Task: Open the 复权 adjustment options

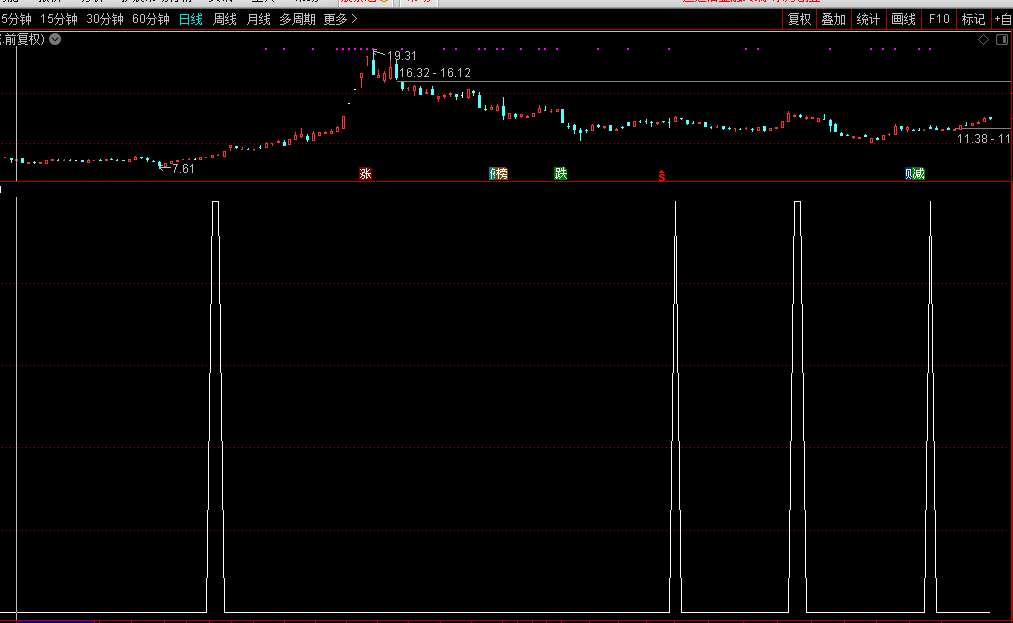Action: (x=799, y=19)
